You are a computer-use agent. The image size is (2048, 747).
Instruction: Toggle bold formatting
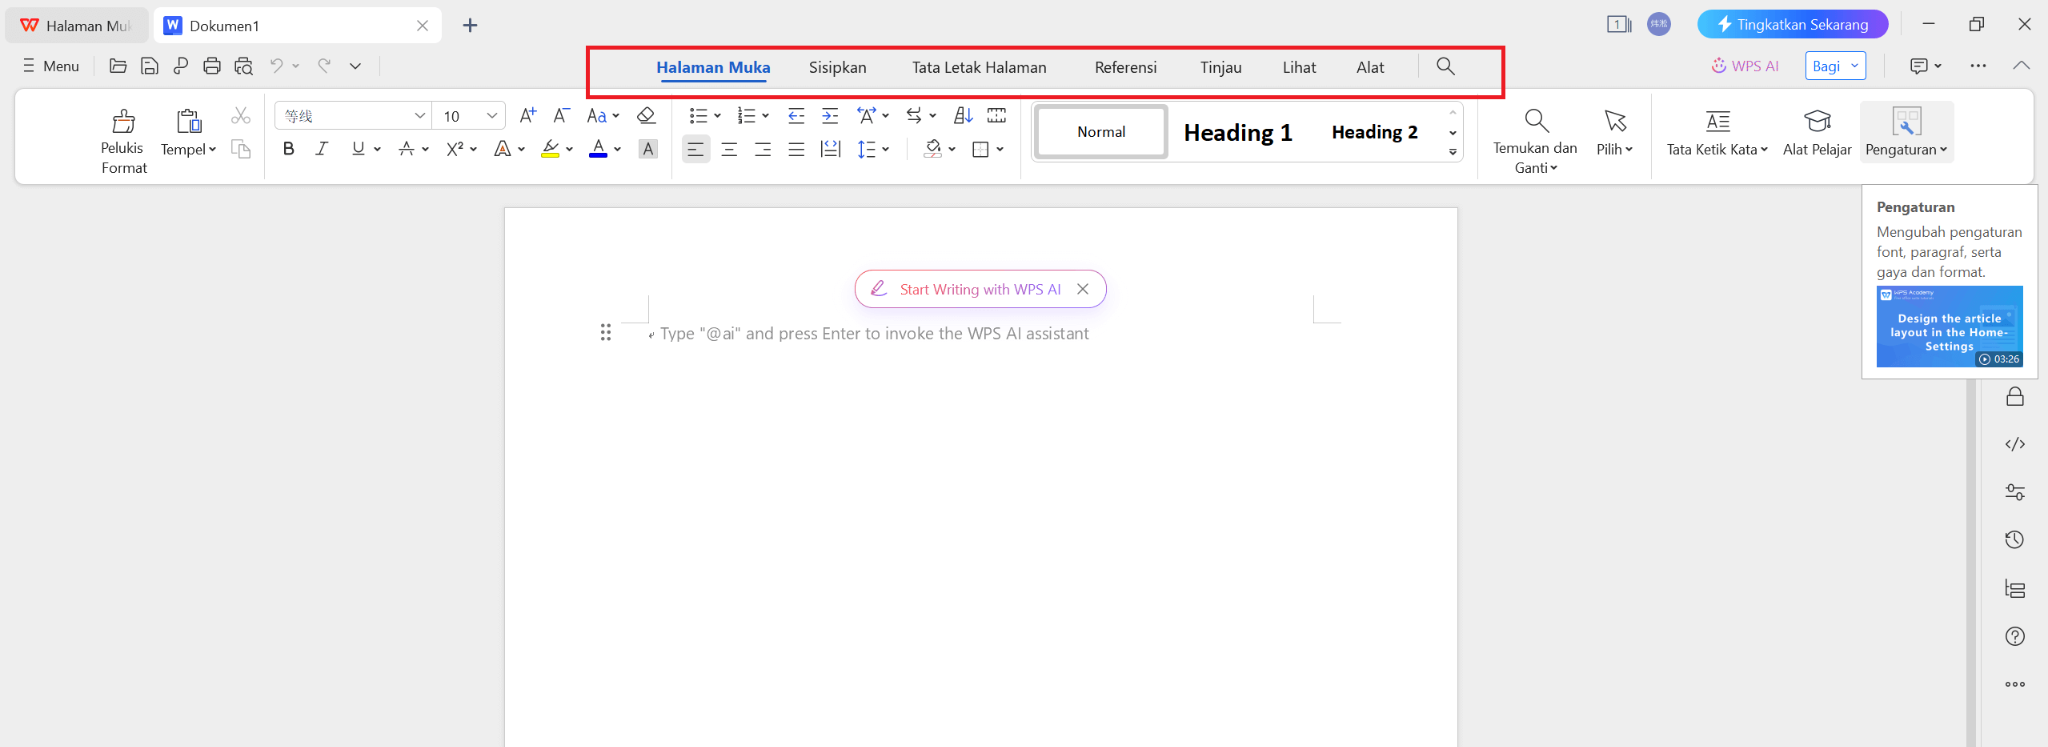tap(288, 149)
